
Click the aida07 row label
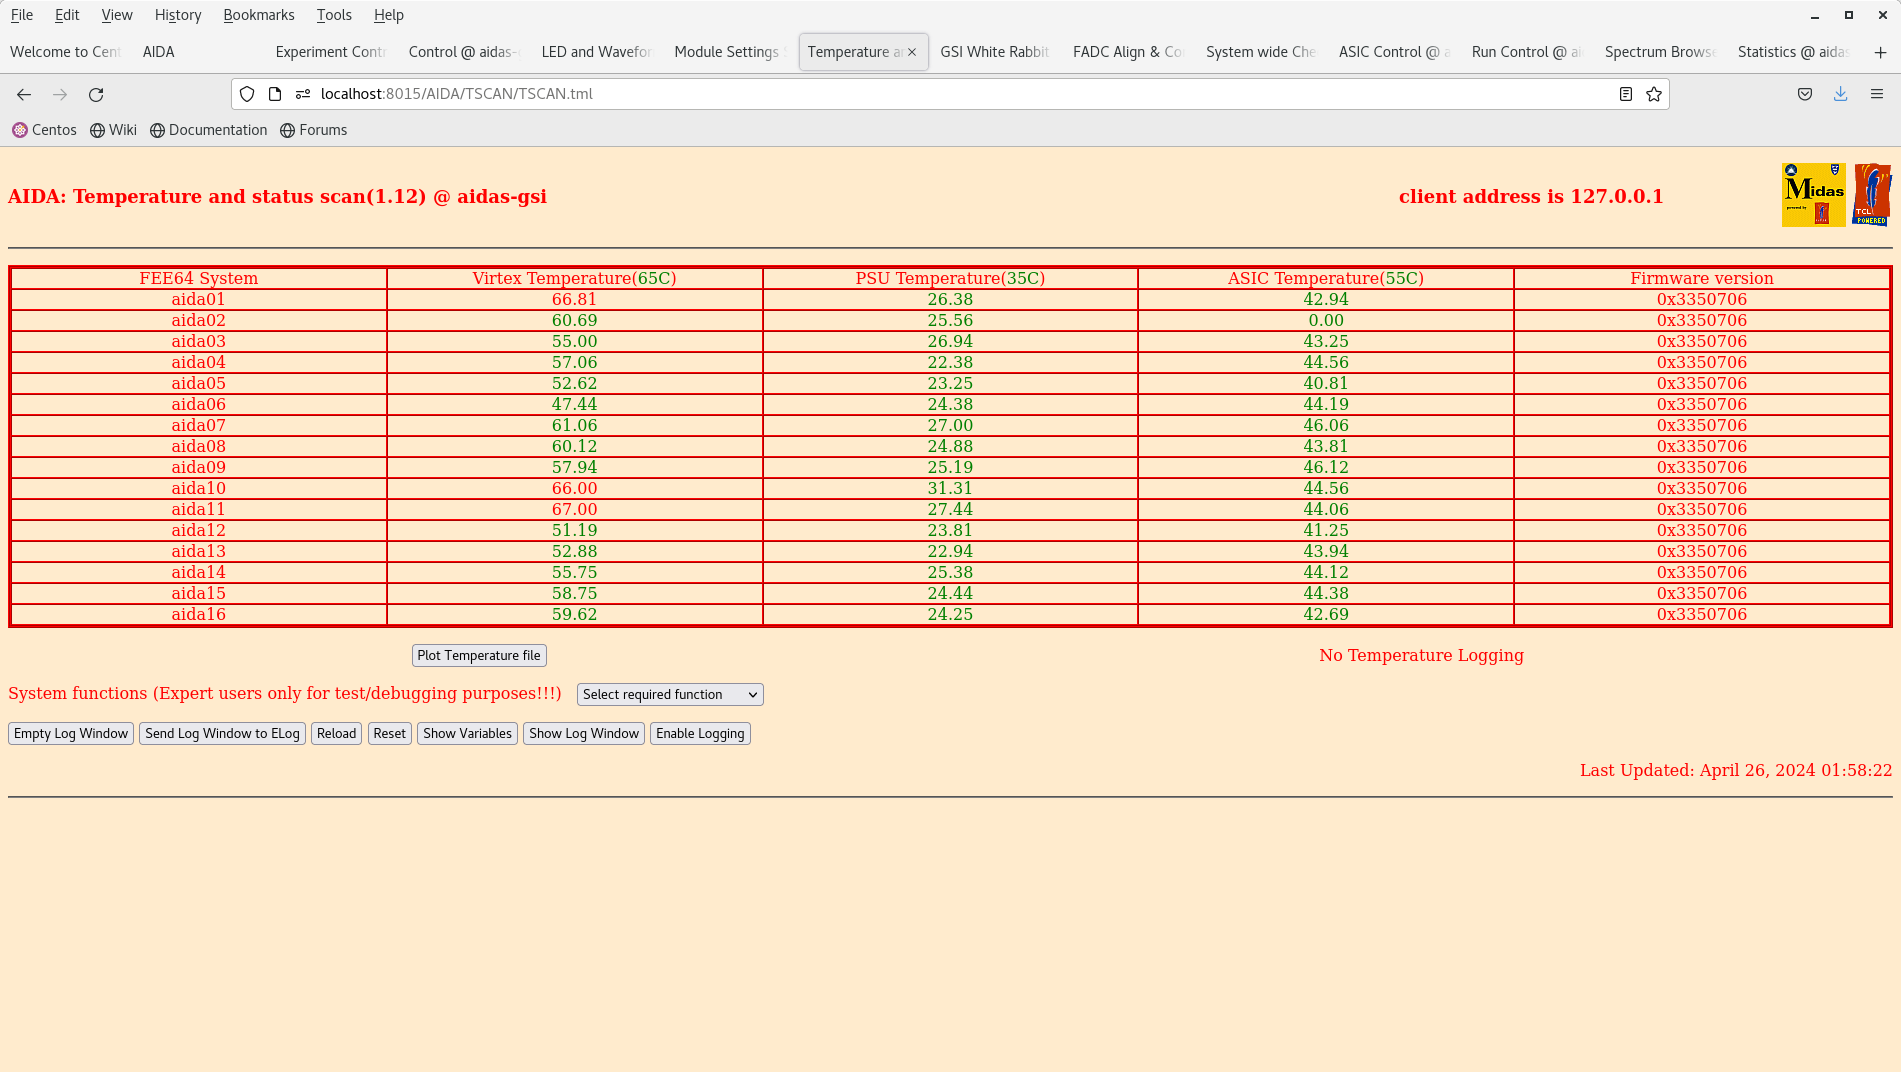[199, 426]
